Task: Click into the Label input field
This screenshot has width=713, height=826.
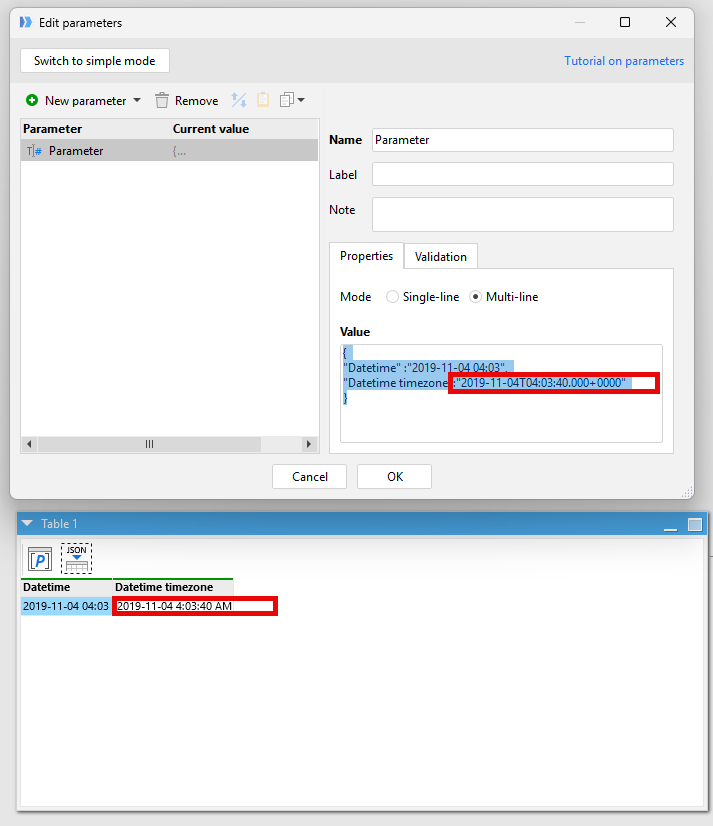Action: pyautogui.click(x=522, y=174)
